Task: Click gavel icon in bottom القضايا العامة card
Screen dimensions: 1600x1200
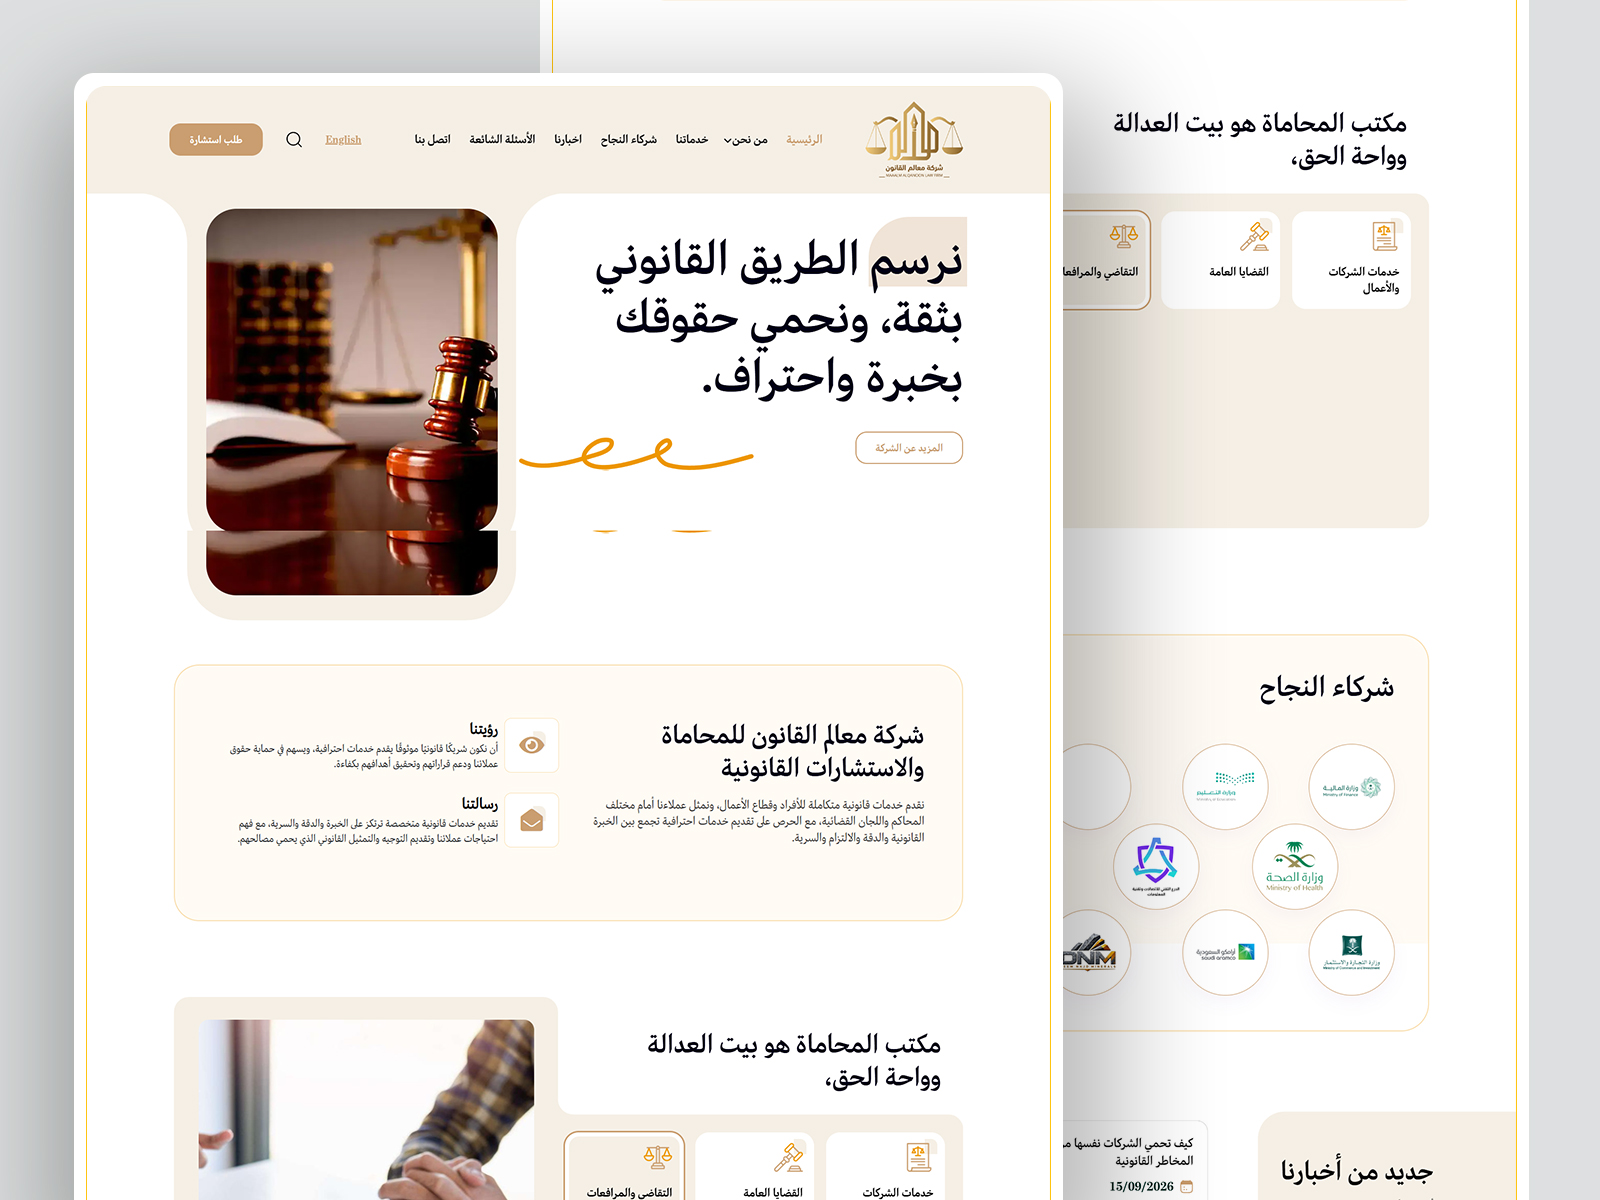Action: point(789,1157)
